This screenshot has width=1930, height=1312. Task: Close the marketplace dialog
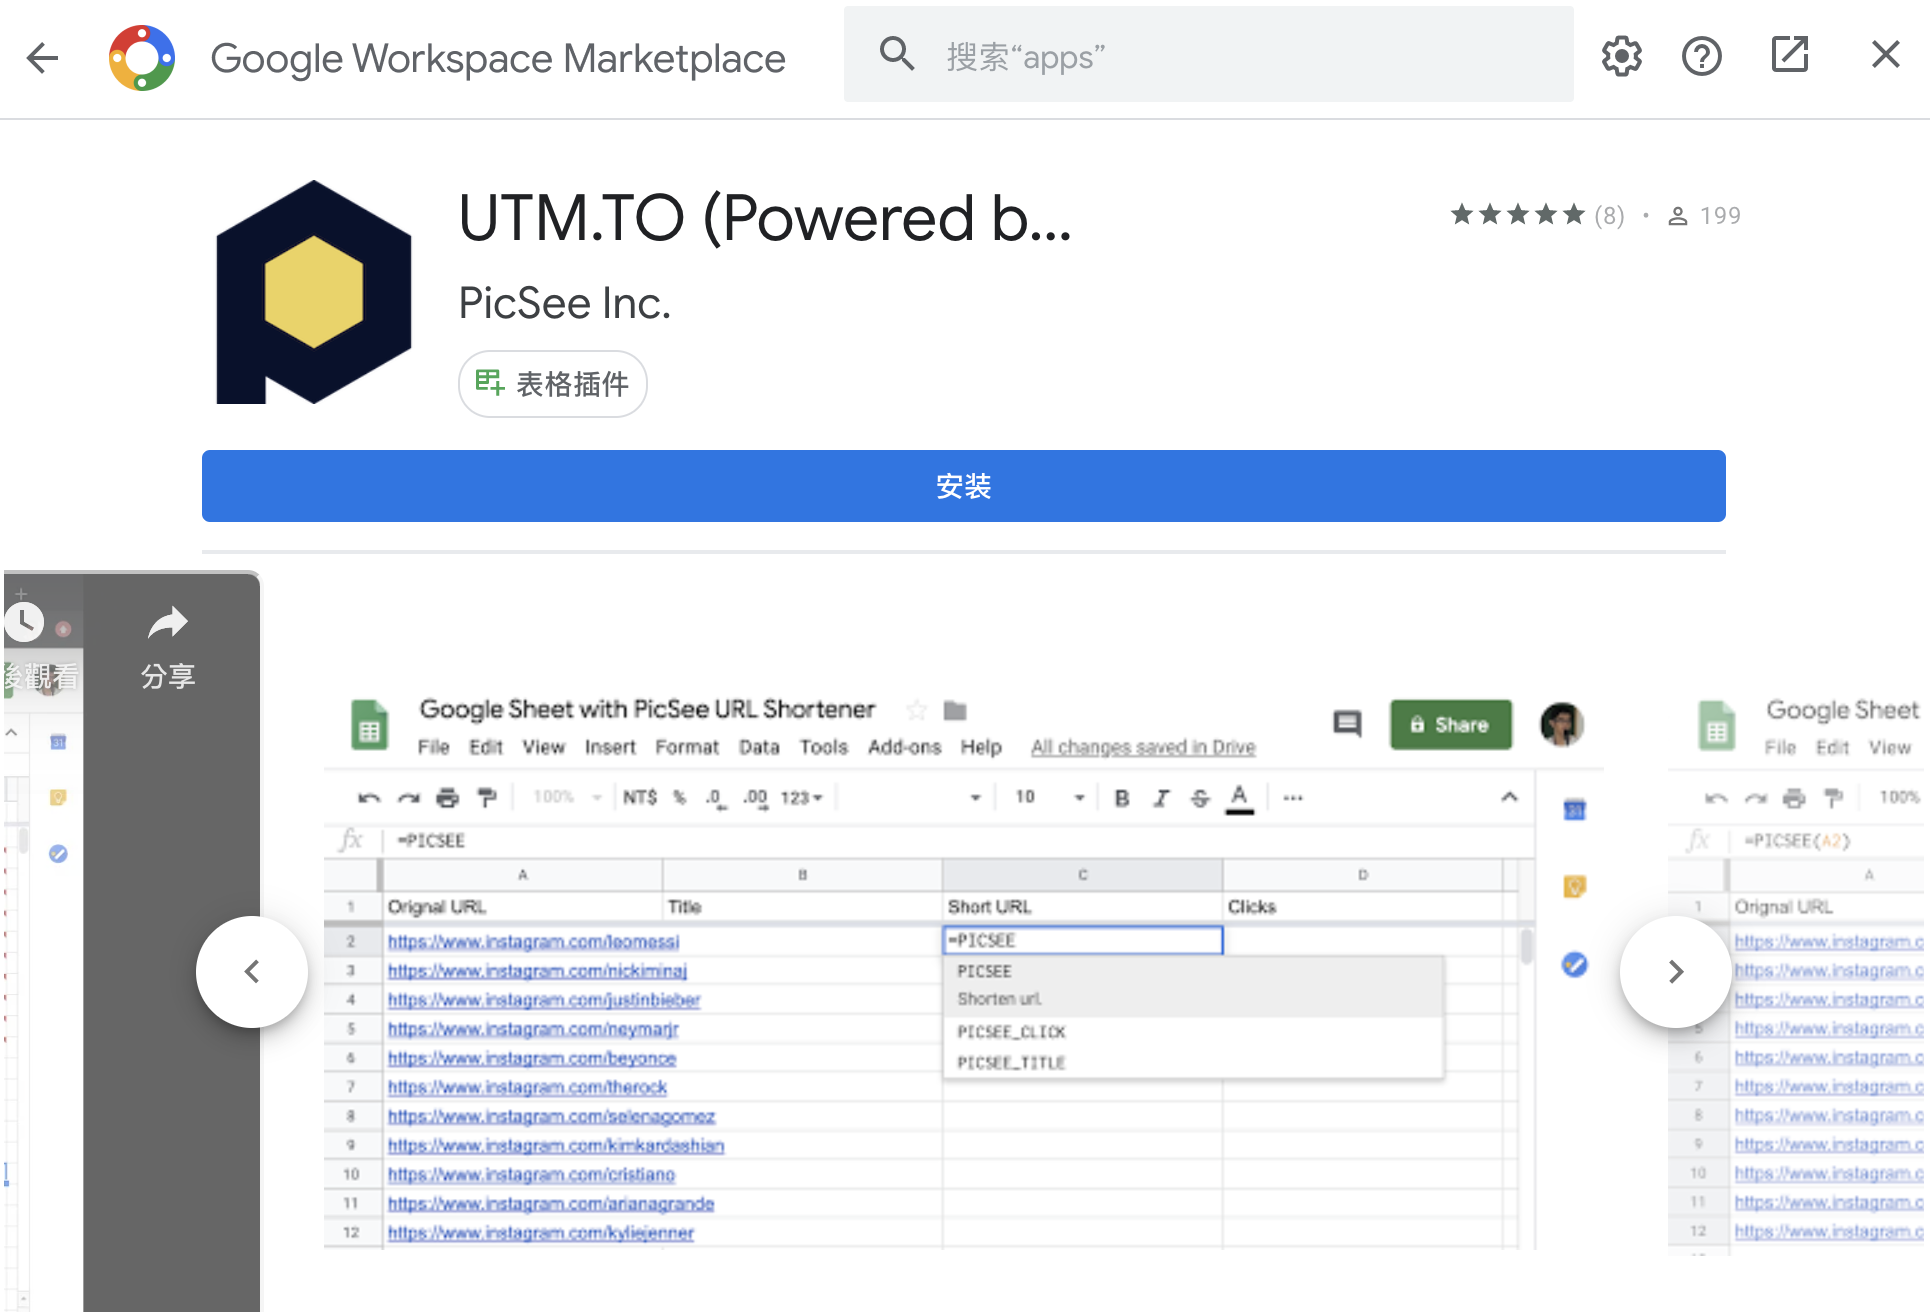(x=1885, y=55)
